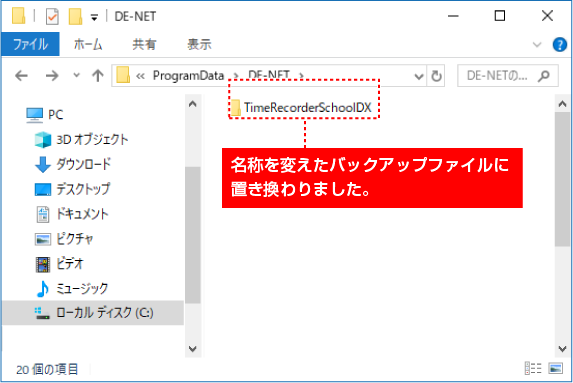This screenshot has width=573, height=383.
Task: Open the recent locations dropdown arrow
Action: tap(76, 75)
